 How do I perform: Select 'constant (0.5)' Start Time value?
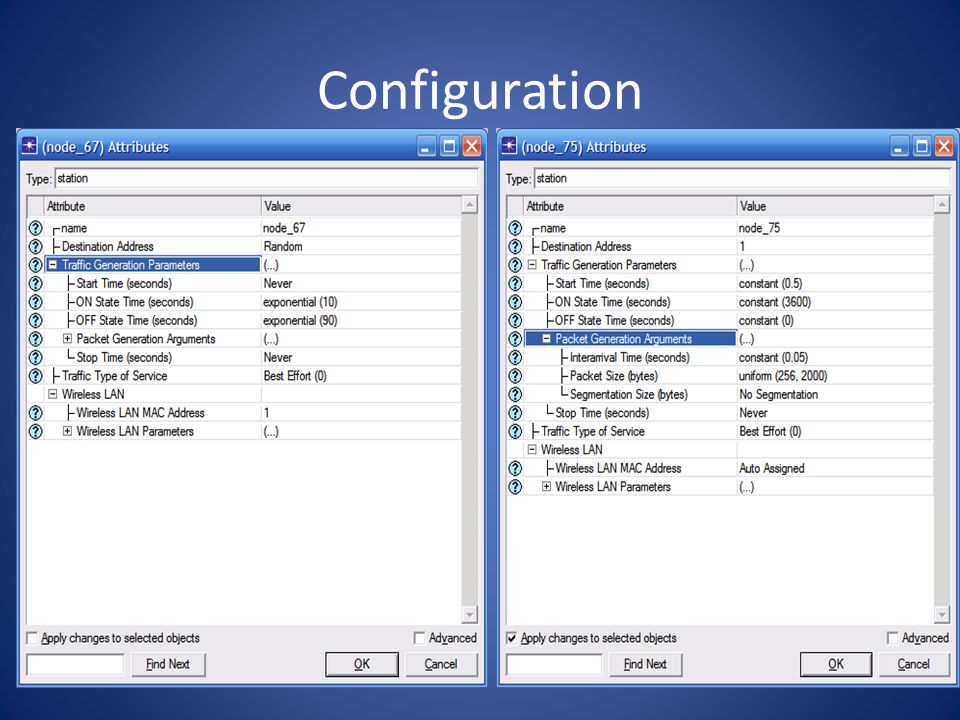tap(771, 283)
